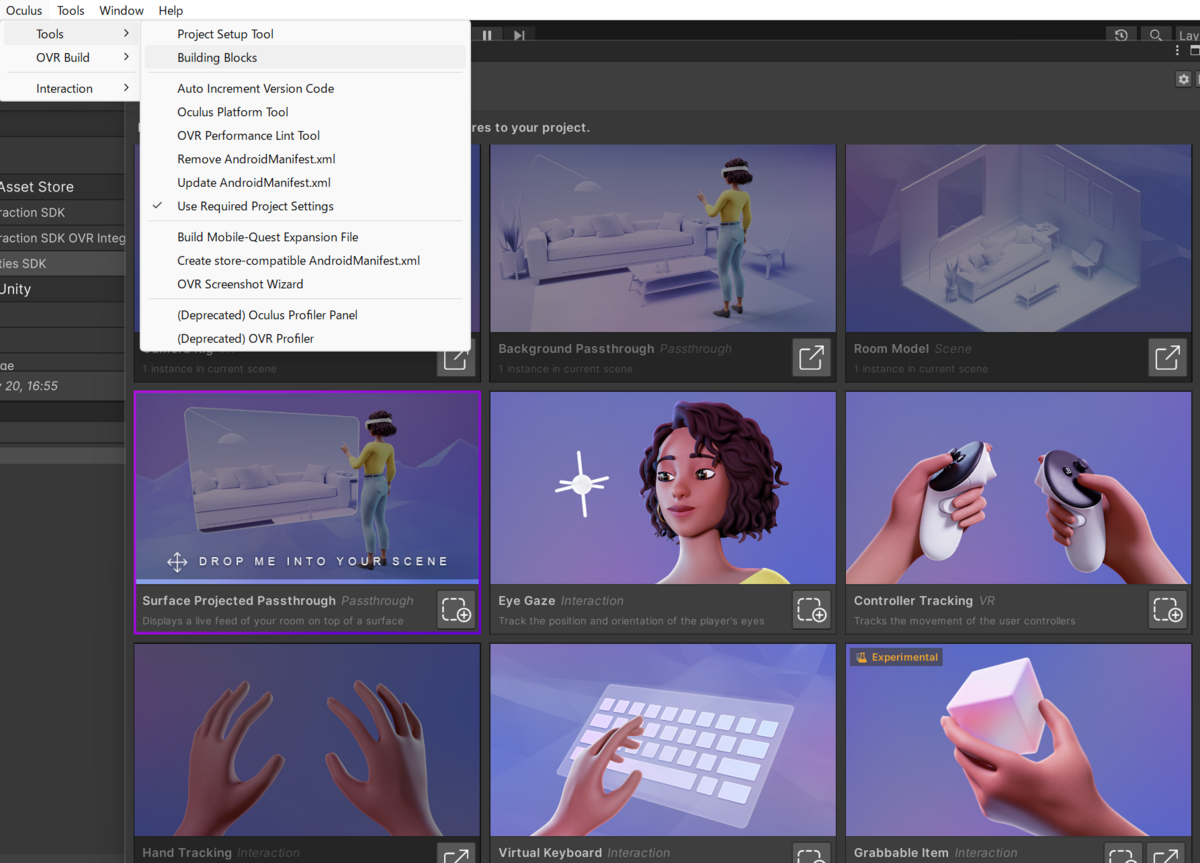1200x863 pixels.
Task: Click 'Displays a live feed of your room' description
Action: tap(273, 621)
